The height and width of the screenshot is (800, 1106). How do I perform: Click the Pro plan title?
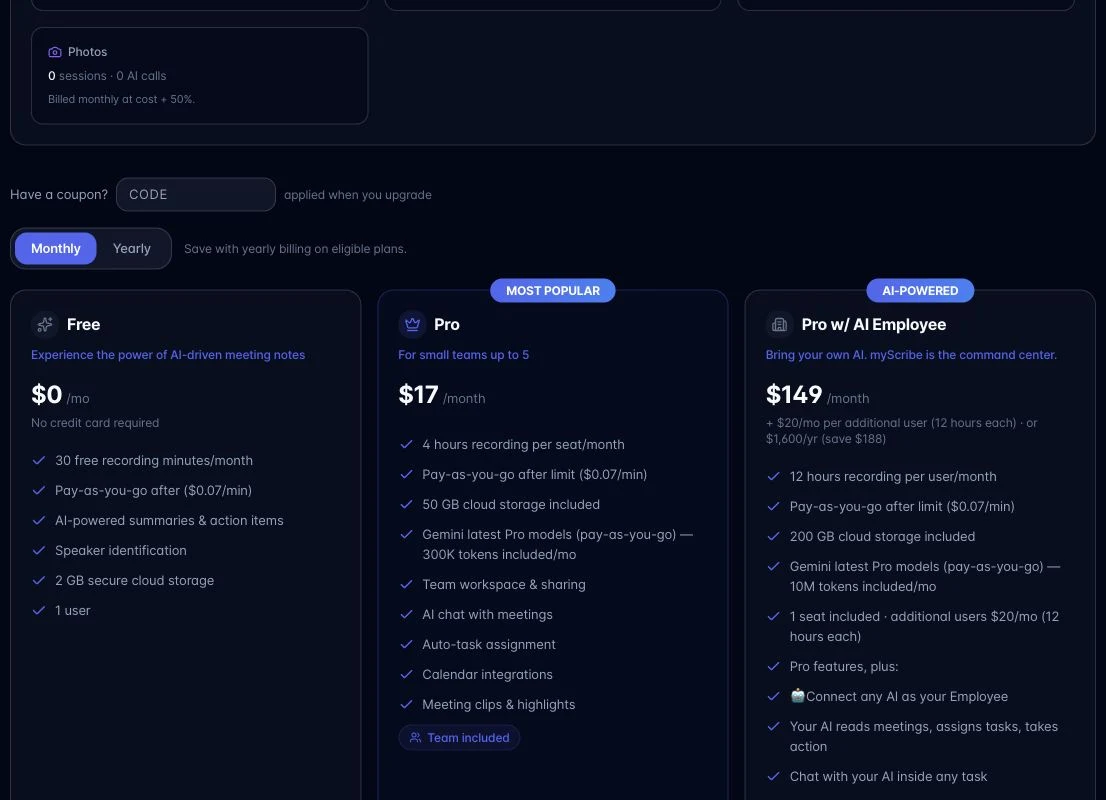tap(446, 325)
